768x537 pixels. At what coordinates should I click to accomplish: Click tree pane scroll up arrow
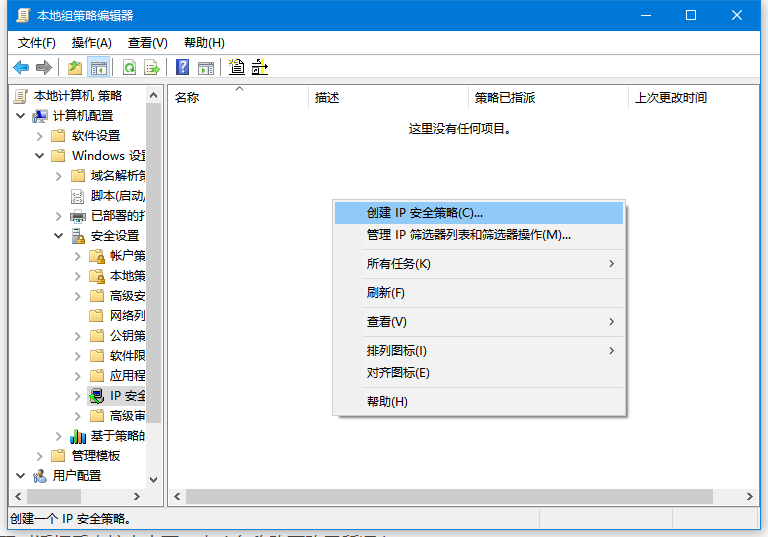click(153, 95)
